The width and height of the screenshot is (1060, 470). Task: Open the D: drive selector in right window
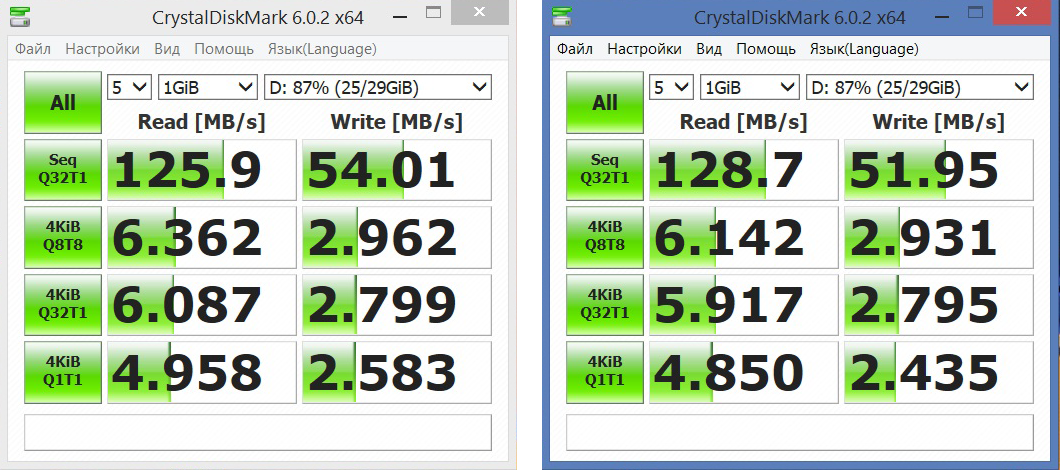tap(919, 88)
